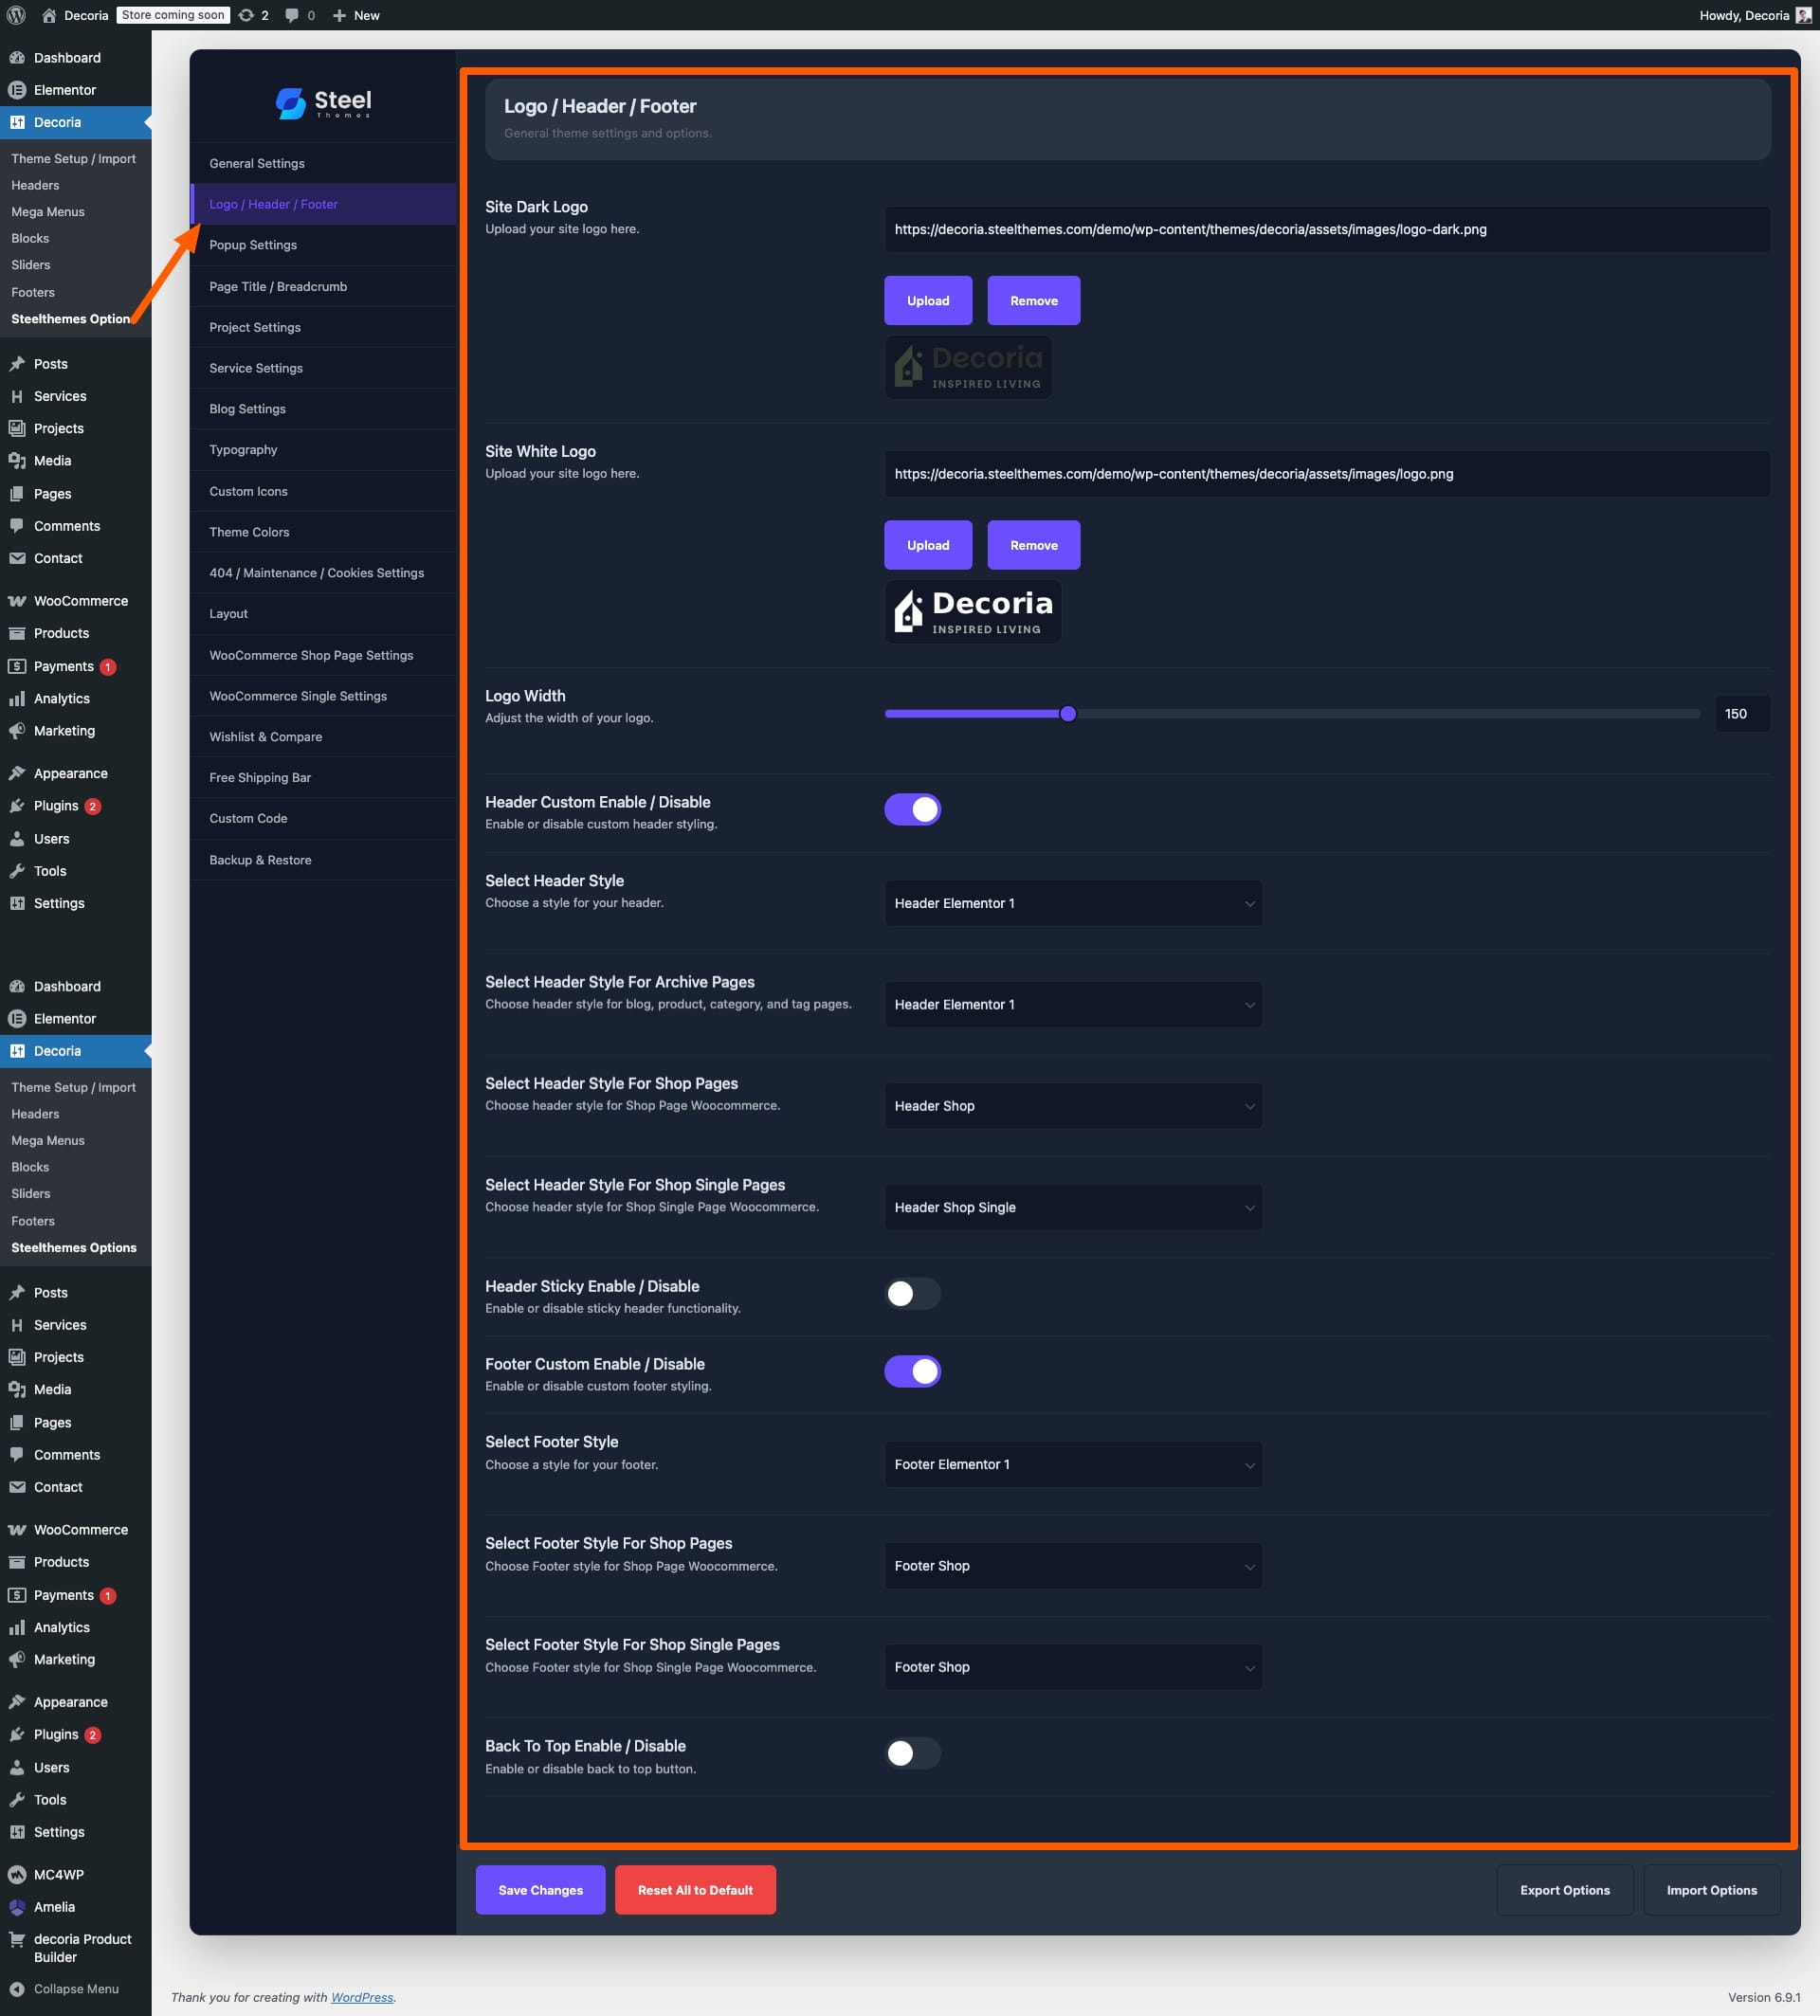Click the Logo Width value box showing 150

(1742, 714)
